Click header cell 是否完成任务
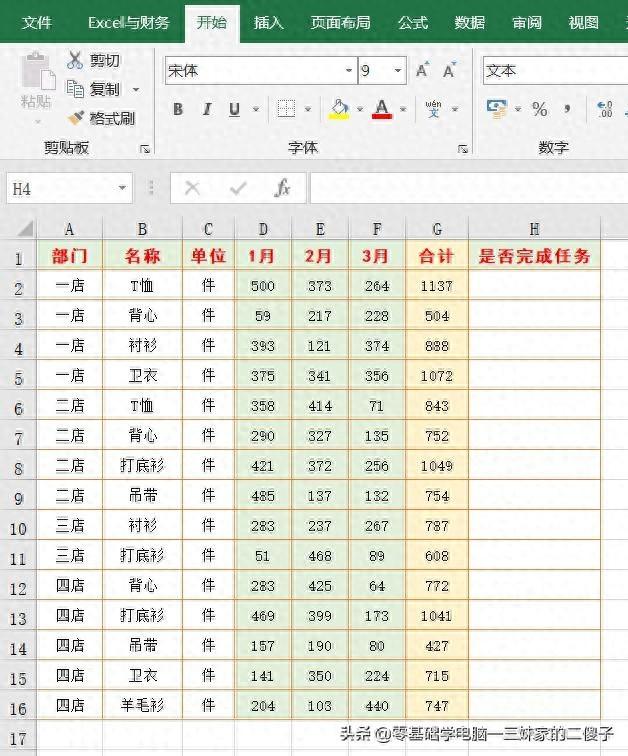The height and width of the screenshot is (756, 628). click(534, 256)
